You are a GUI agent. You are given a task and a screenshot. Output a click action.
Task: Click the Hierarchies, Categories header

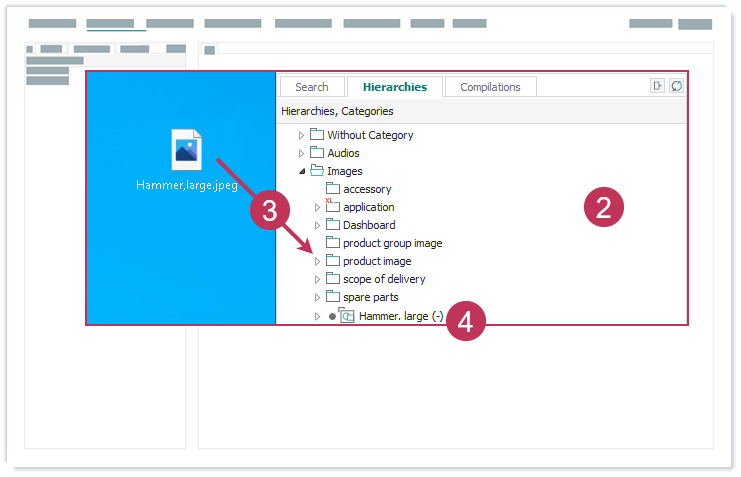[337, 111]
